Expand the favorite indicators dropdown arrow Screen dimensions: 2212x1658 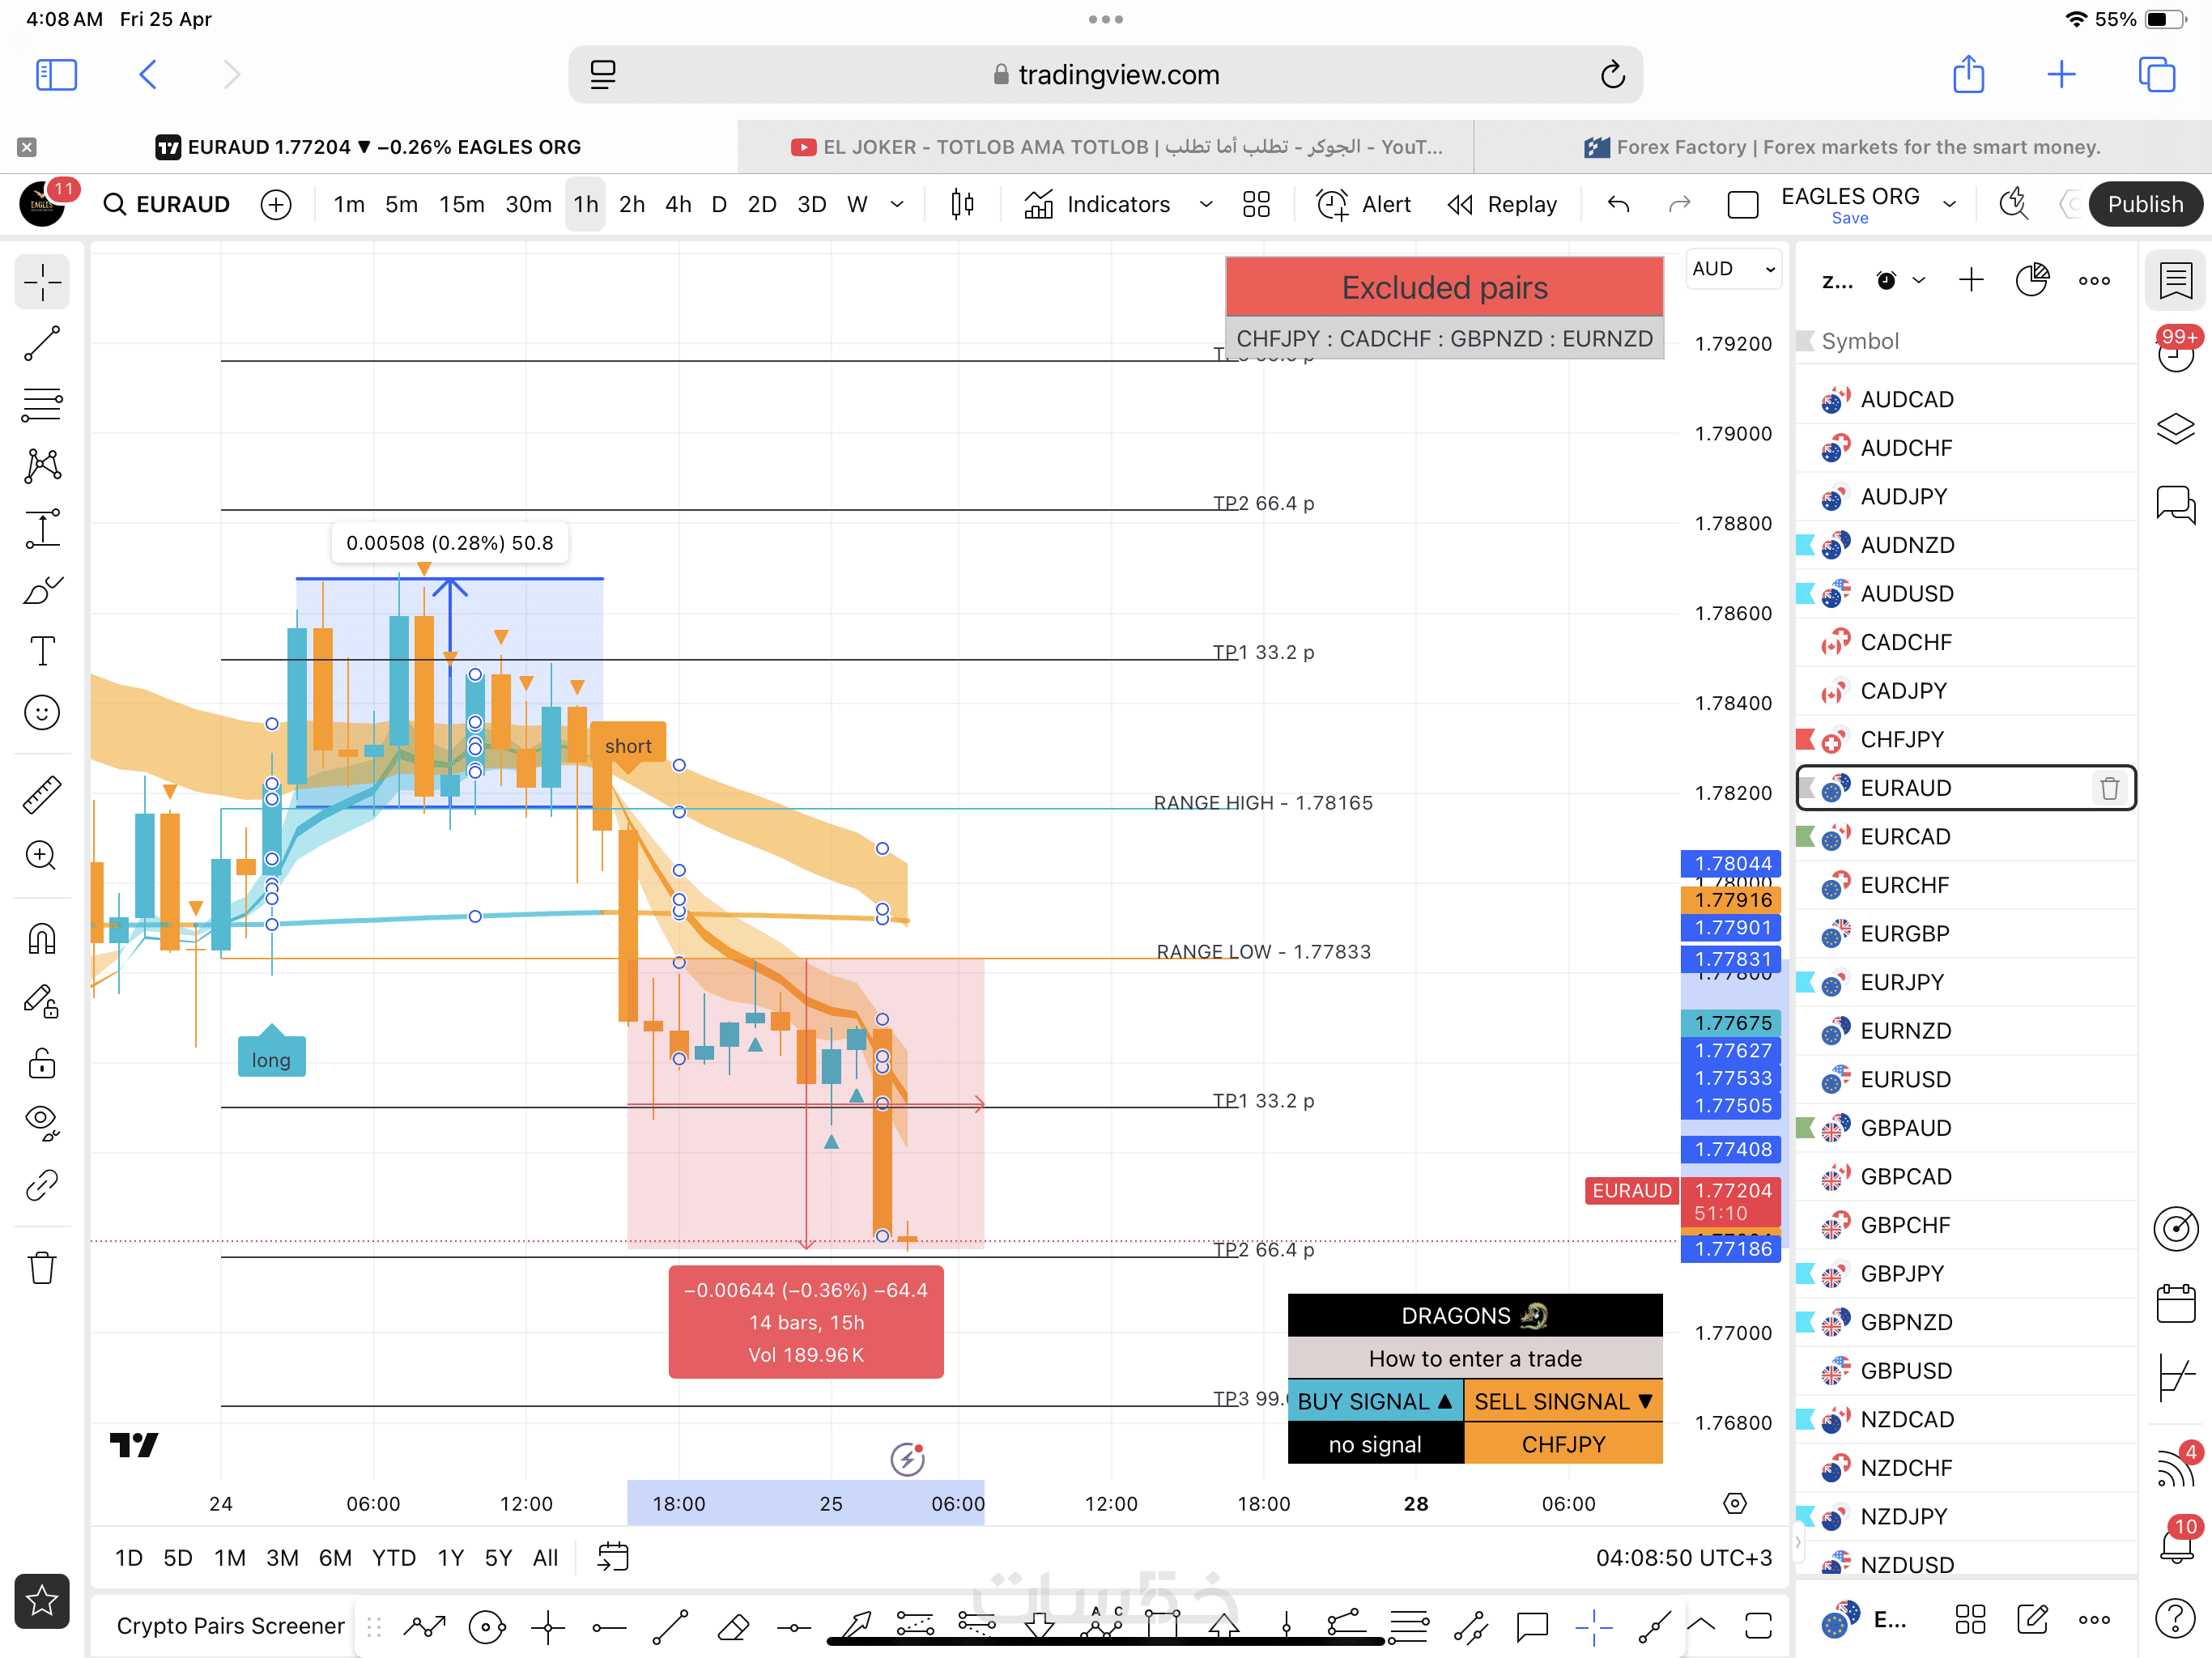click(x=1206, y=204)
